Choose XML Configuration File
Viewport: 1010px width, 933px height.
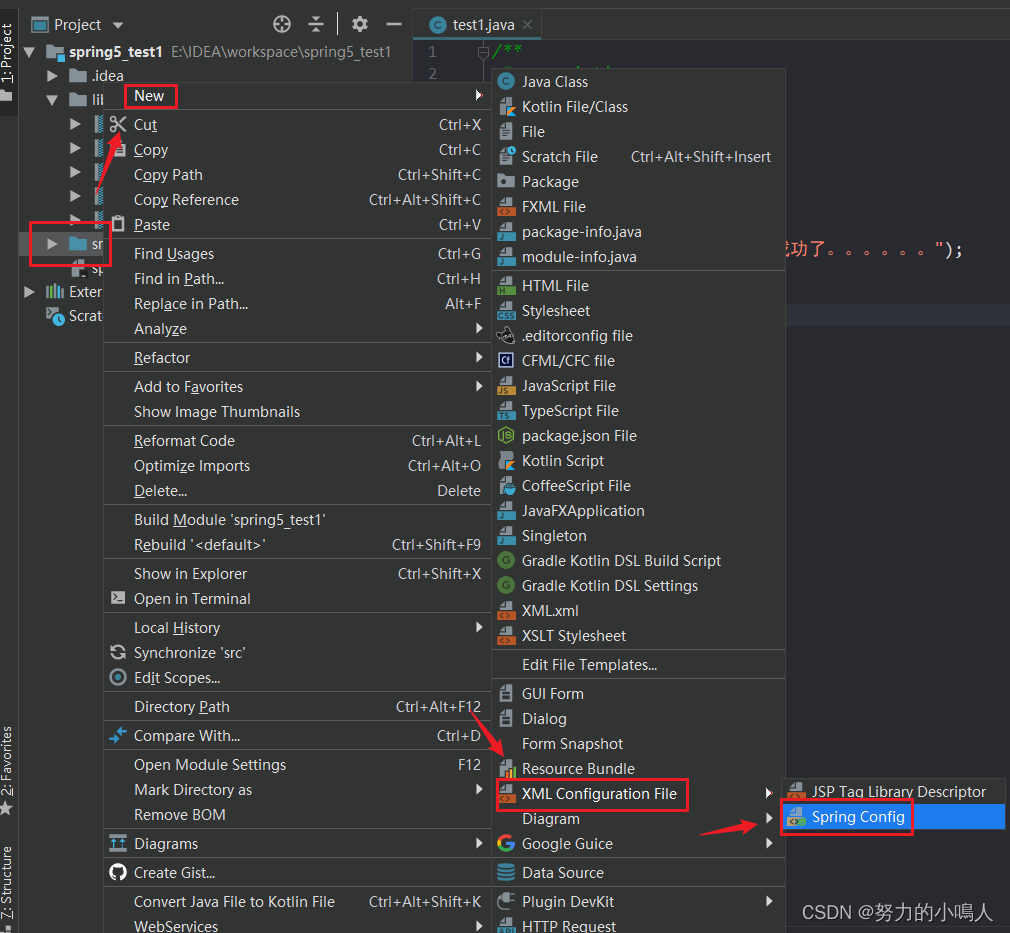638,794
